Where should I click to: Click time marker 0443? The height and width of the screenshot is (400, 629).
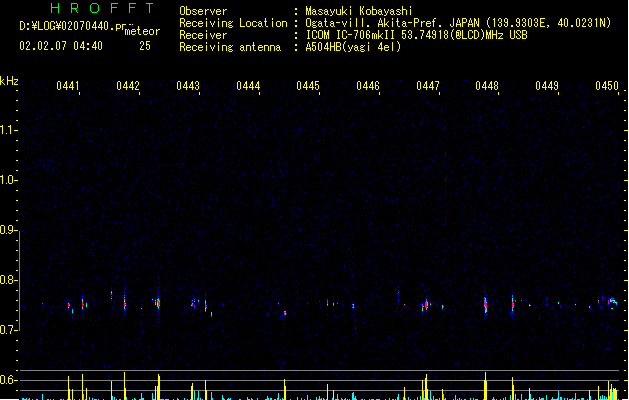click(188, 86)
